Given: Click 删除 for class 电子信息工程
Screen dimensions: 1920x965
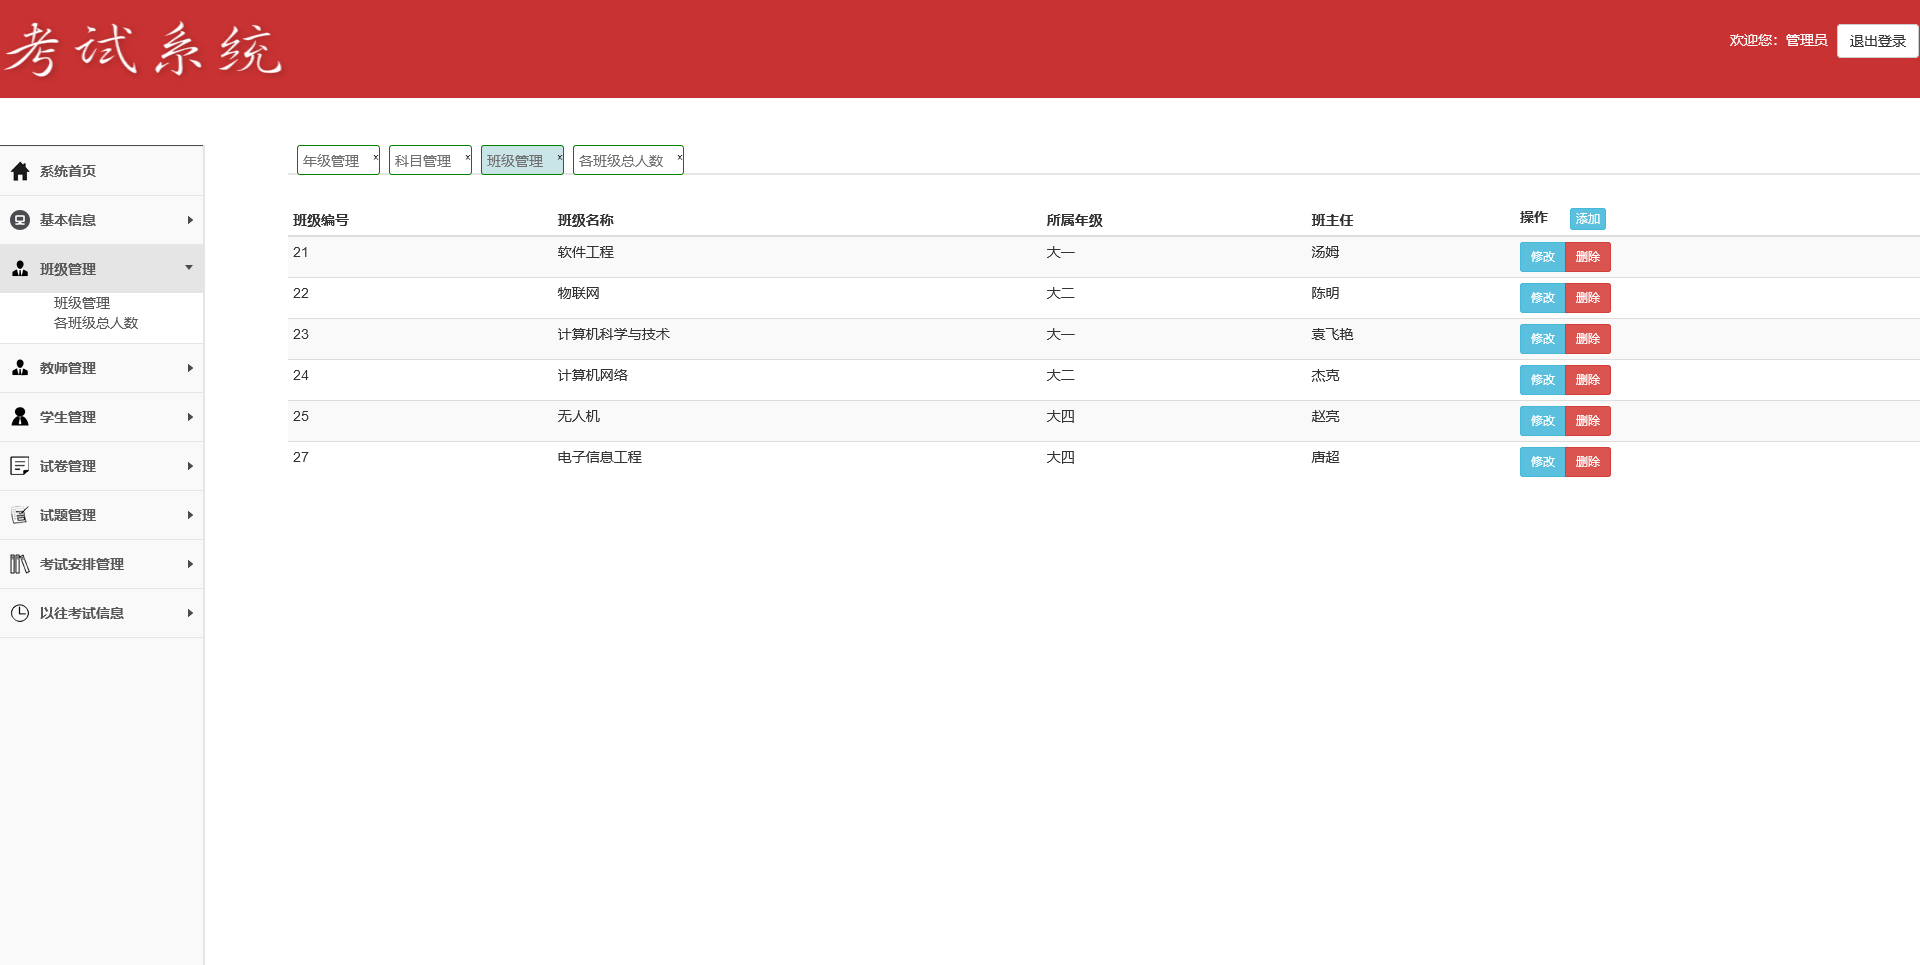Looking at the screenshot, I should pos(1587,462).
